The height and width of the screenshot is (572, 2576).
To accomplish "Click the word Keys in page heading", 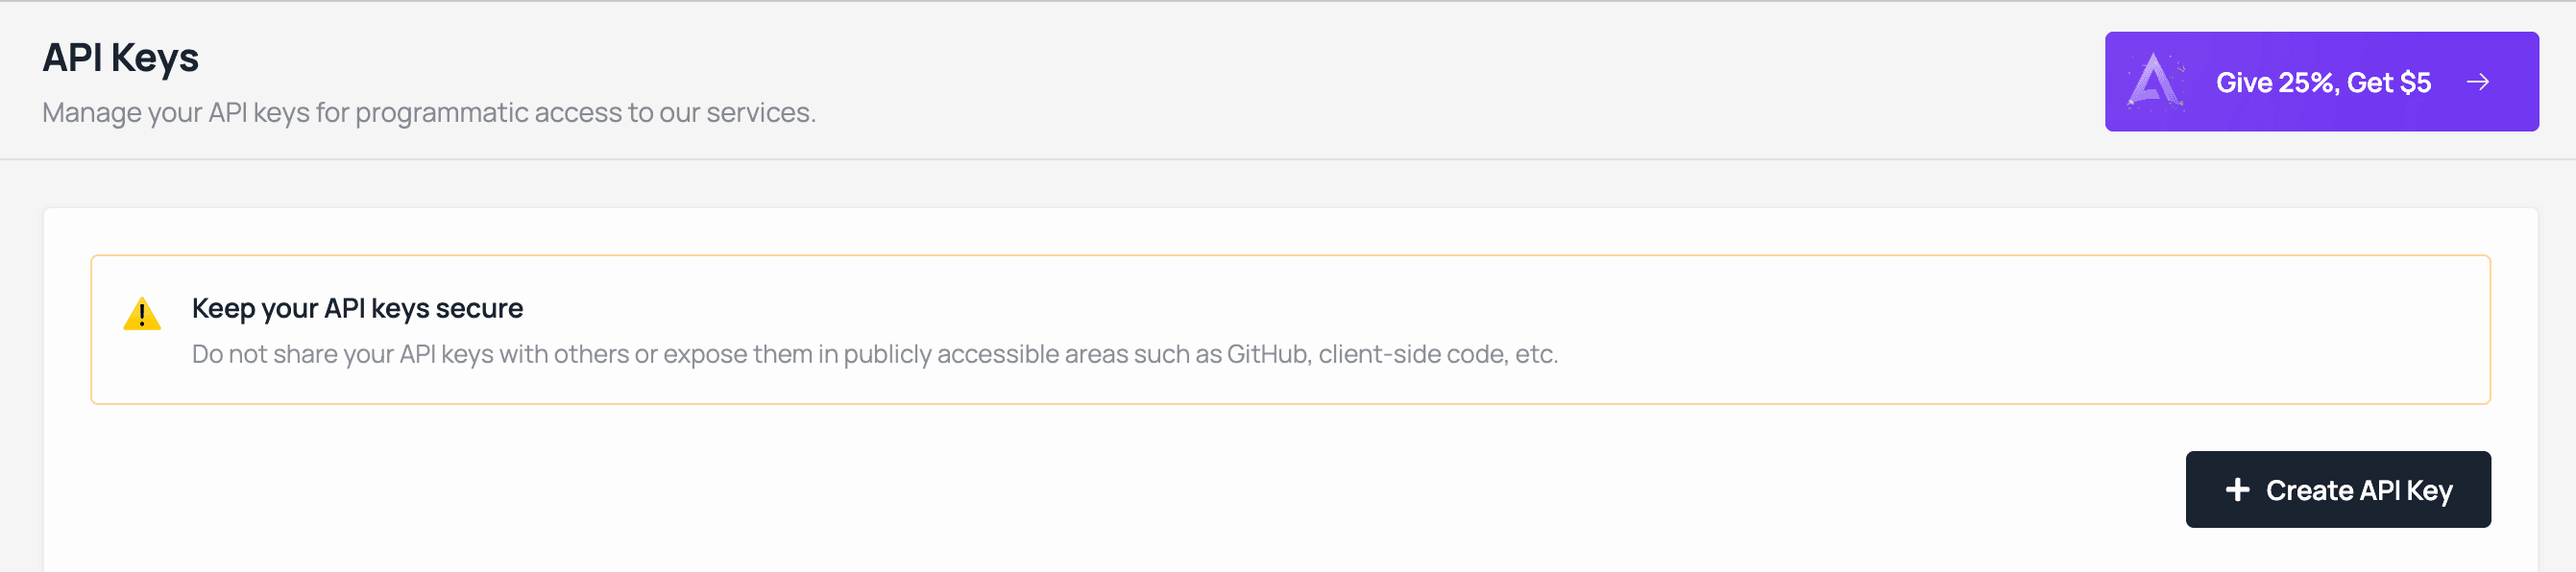I will (155, 58).
